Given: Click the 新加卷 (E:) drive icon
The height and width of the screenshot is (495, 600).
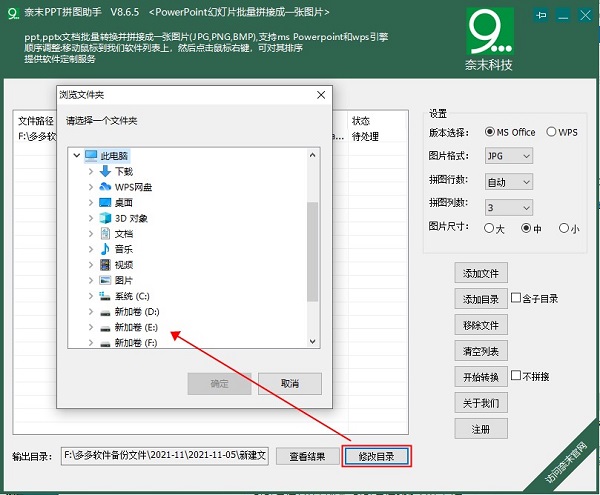Looking at the screenshot, I should tap(105, 328).
